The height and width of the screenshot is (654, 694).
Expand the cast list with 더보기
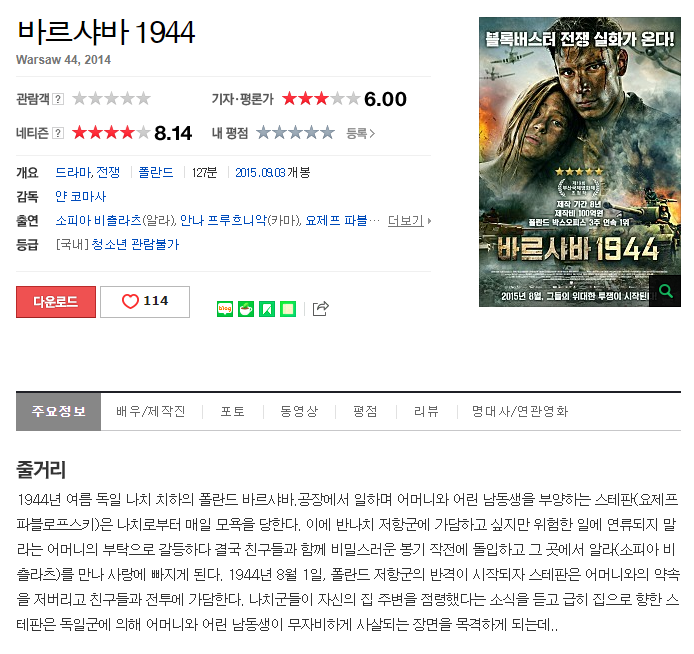click(x=409, y=220)
